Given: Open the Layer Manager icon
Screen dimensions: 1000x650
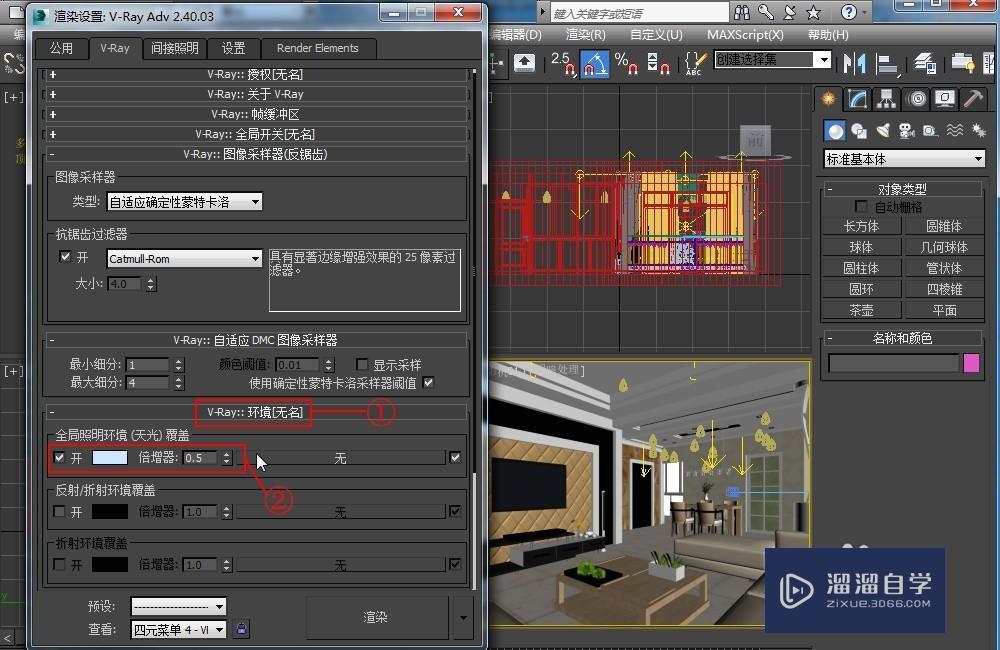Looking at the screenshot, I should [x=925, y=63].
